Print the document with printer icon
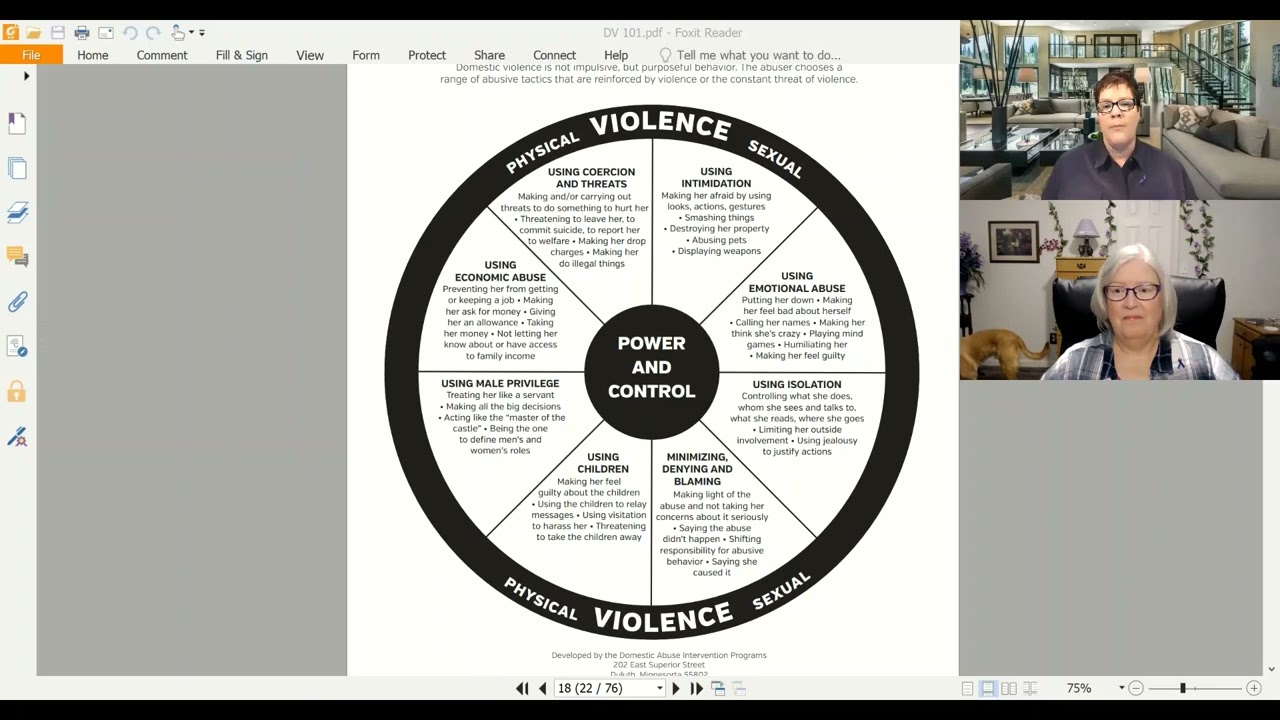Image resolution: width=1280 pixels, height=720 pixels. [82, 32]
